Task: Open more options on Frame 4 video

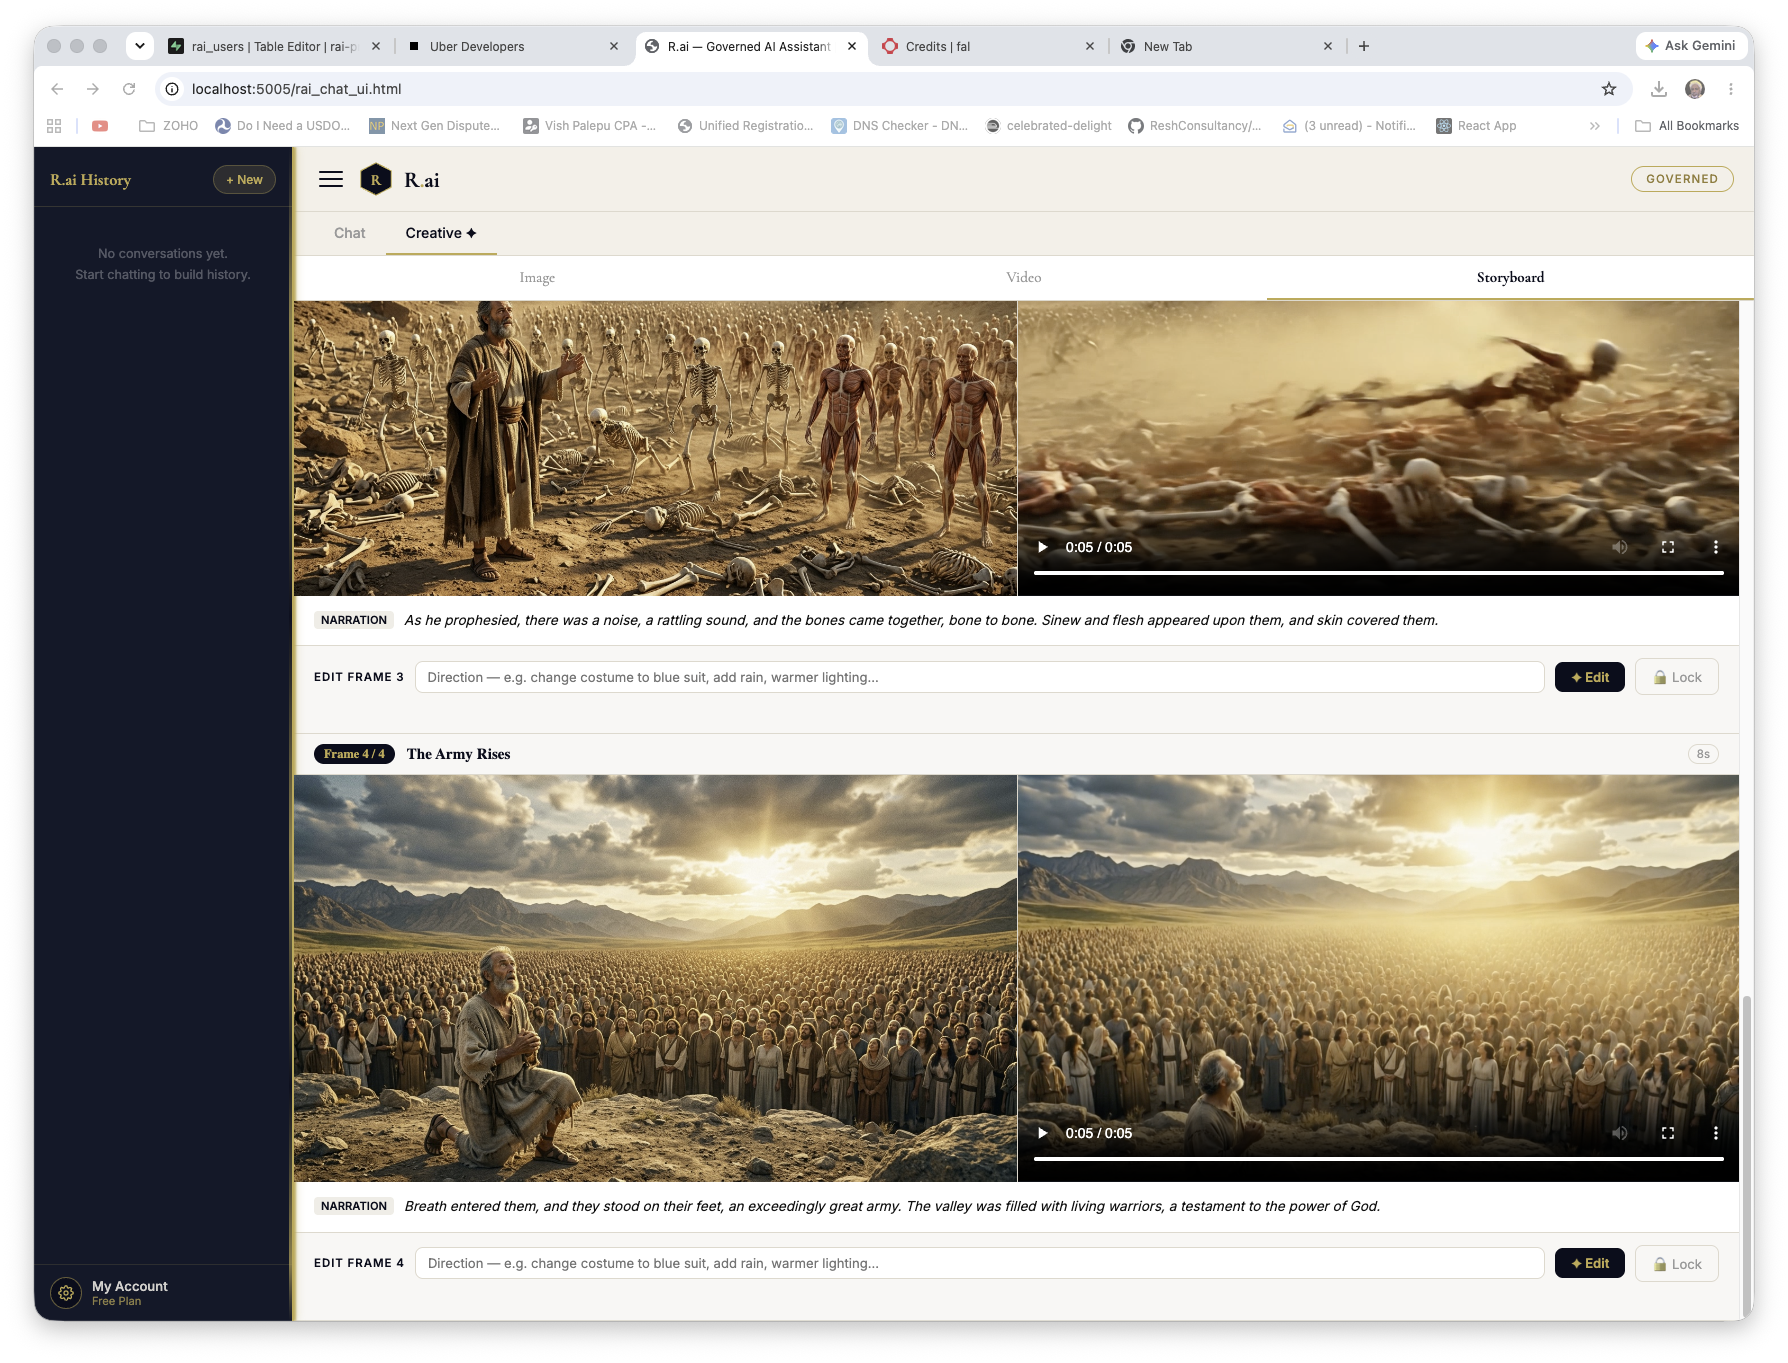Action: coord(1716,1133)
